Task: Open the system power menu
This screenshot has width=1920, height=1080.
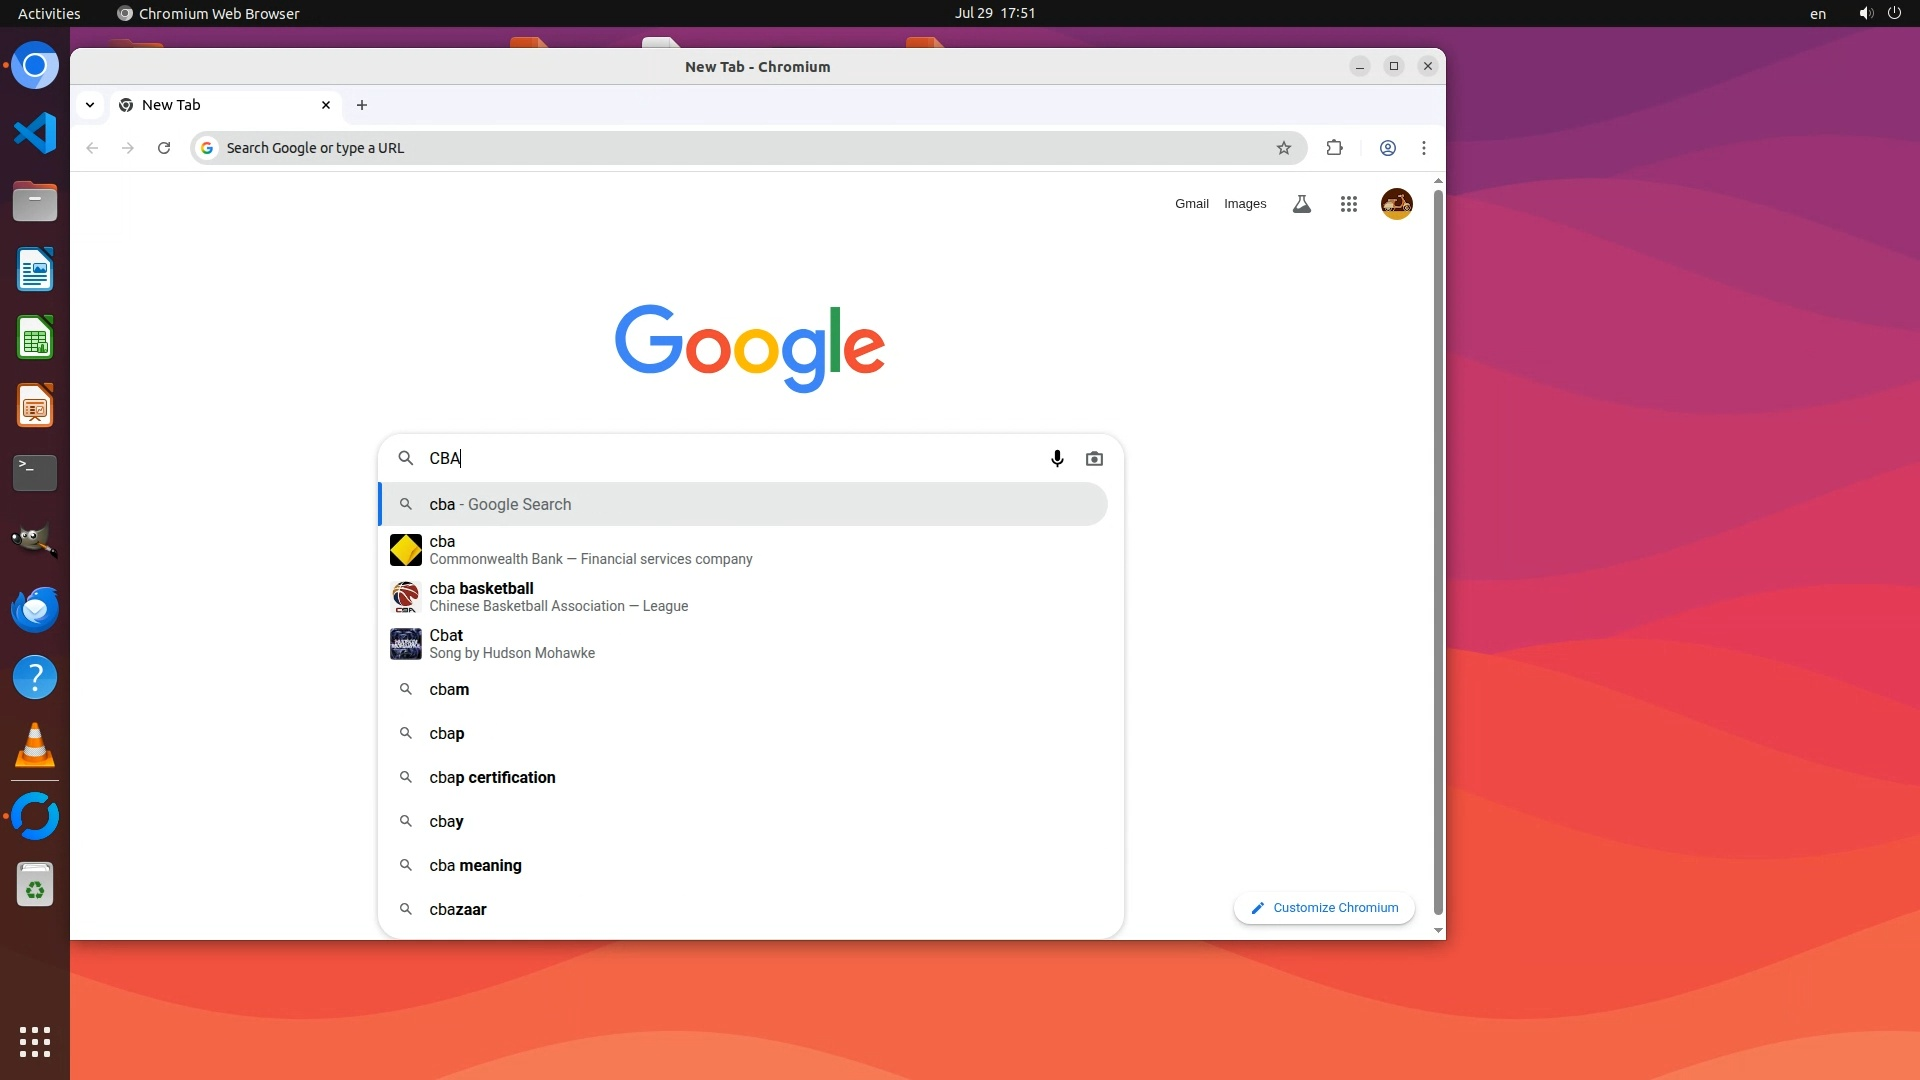Action: pyautogui.click(x=1893, y=13)
